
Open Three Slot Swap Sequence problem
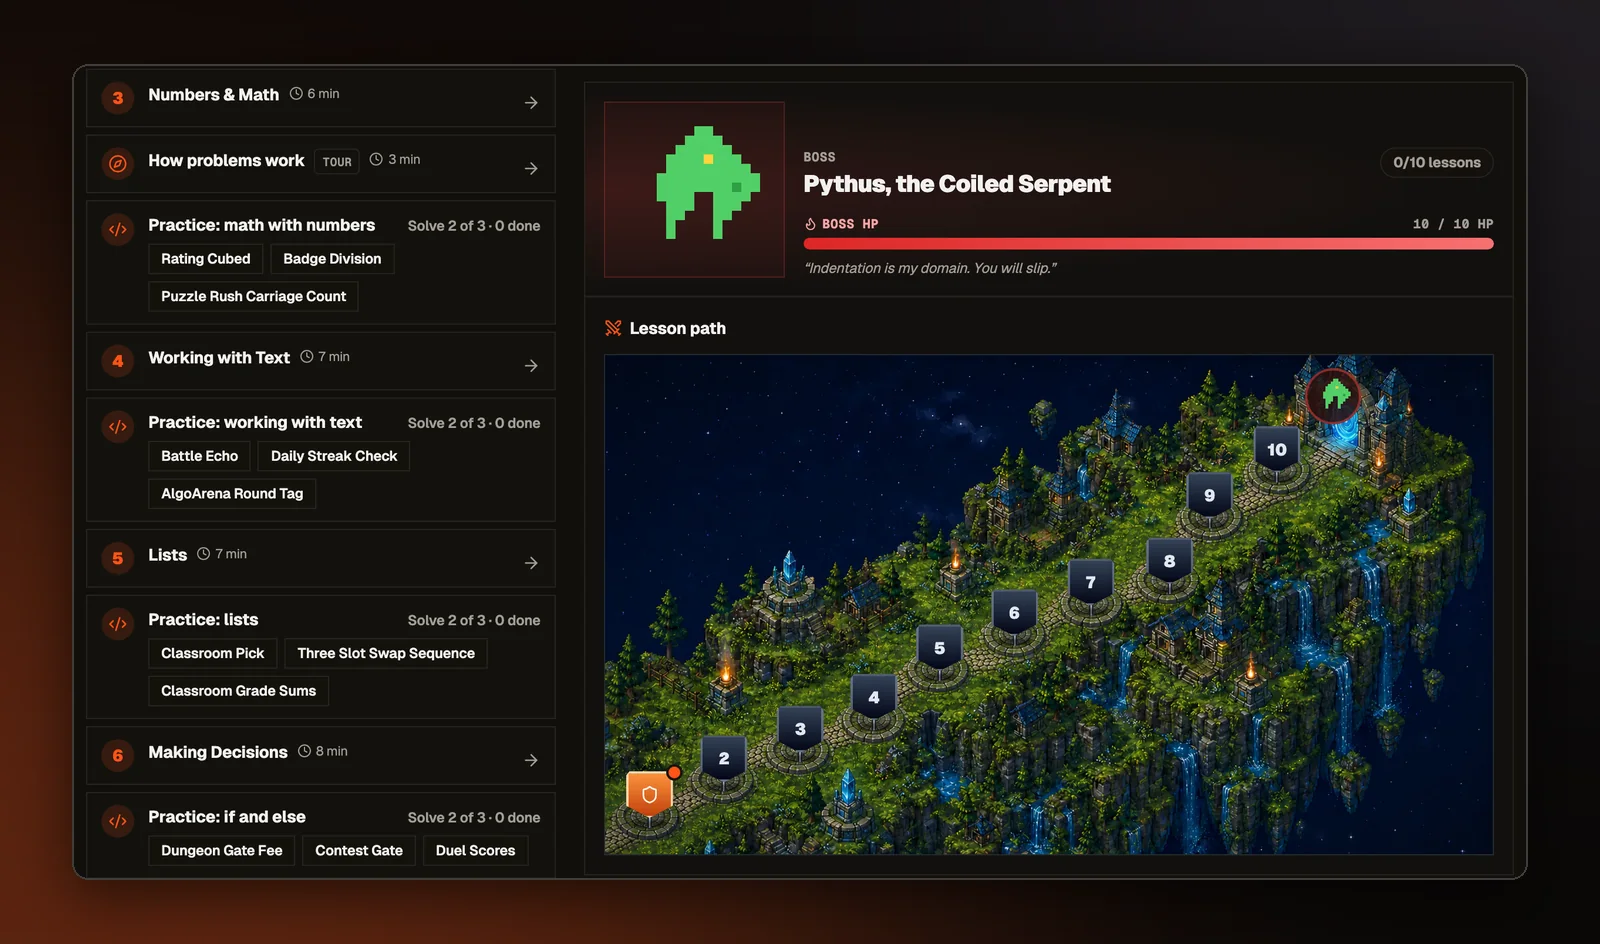(x=386, y=653)
